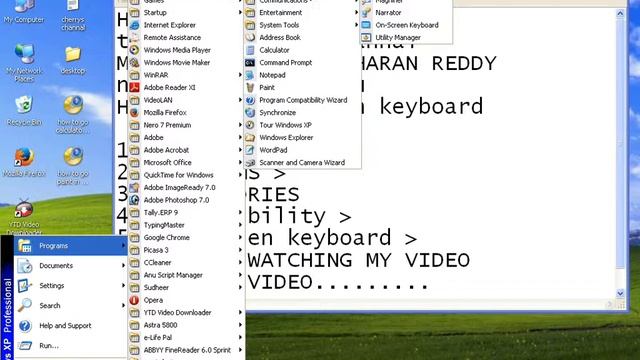Open Adobe Reader XI
The width and height of the screenshot is (640, 360).
187,87
